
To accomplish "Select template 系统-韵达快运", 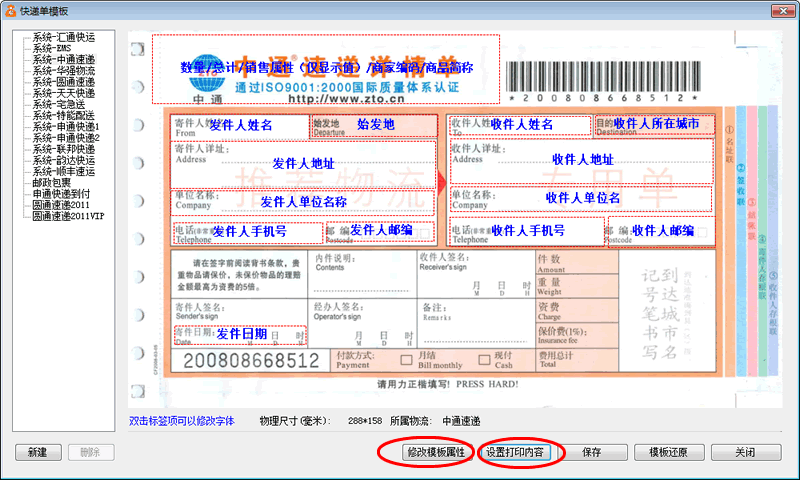I will click(63, 161).
